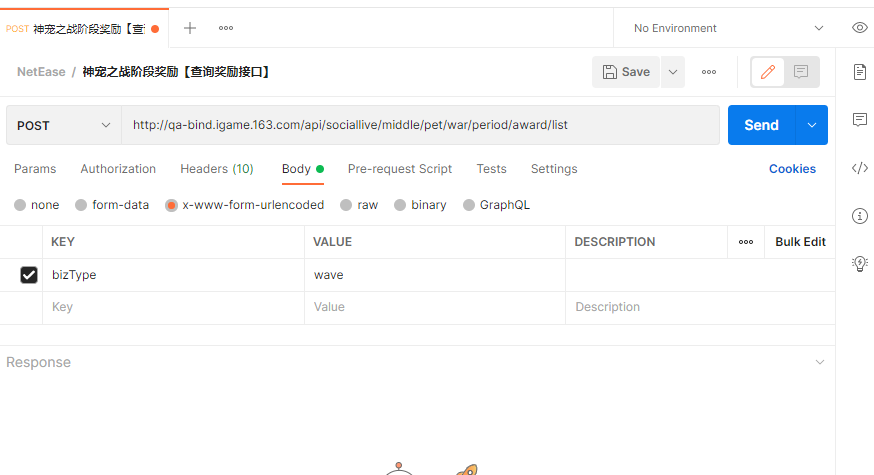Open the lightbulb related requests icon
Viewport: 874px width, 475px height.
[860, 263]
